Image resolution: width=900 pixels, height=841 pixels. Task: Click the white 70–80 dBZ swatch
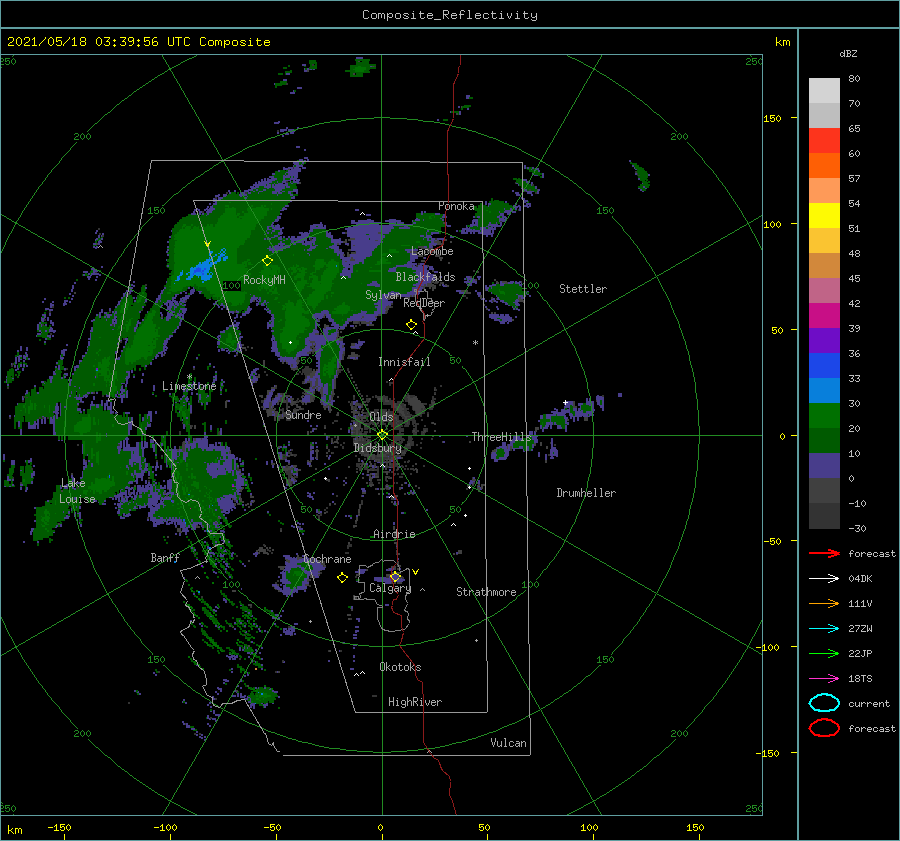click(x=824, y=91)
